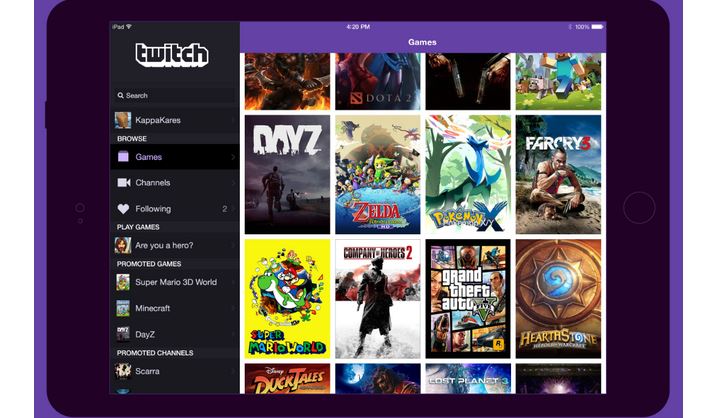Tap the Are you a hero? avatar

pyautogui.click(x=123, y=245)
